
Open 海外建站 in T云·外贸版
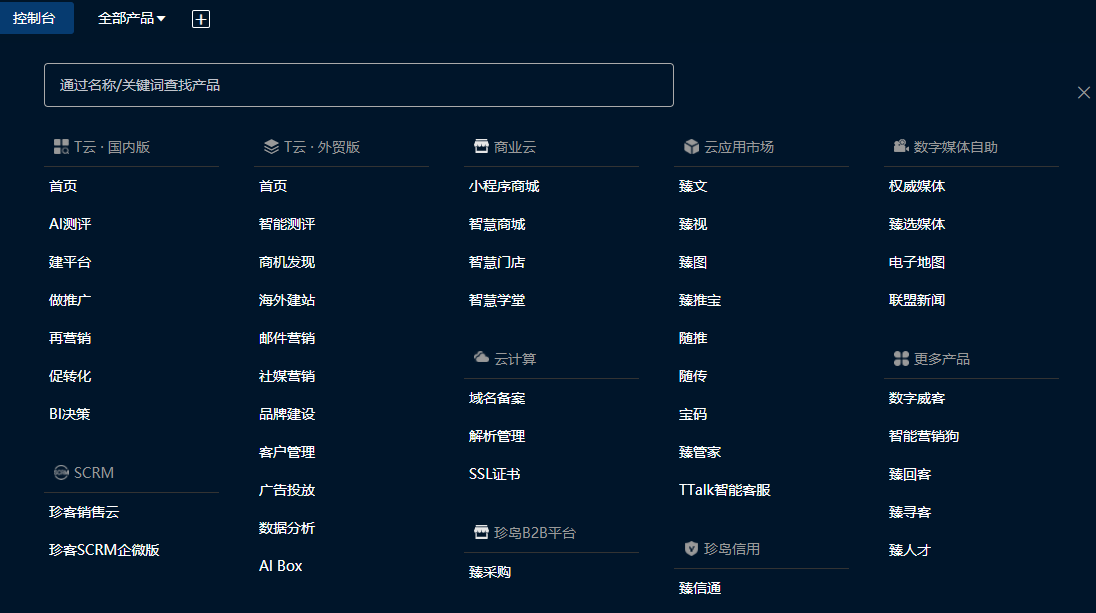coord(287,300)
